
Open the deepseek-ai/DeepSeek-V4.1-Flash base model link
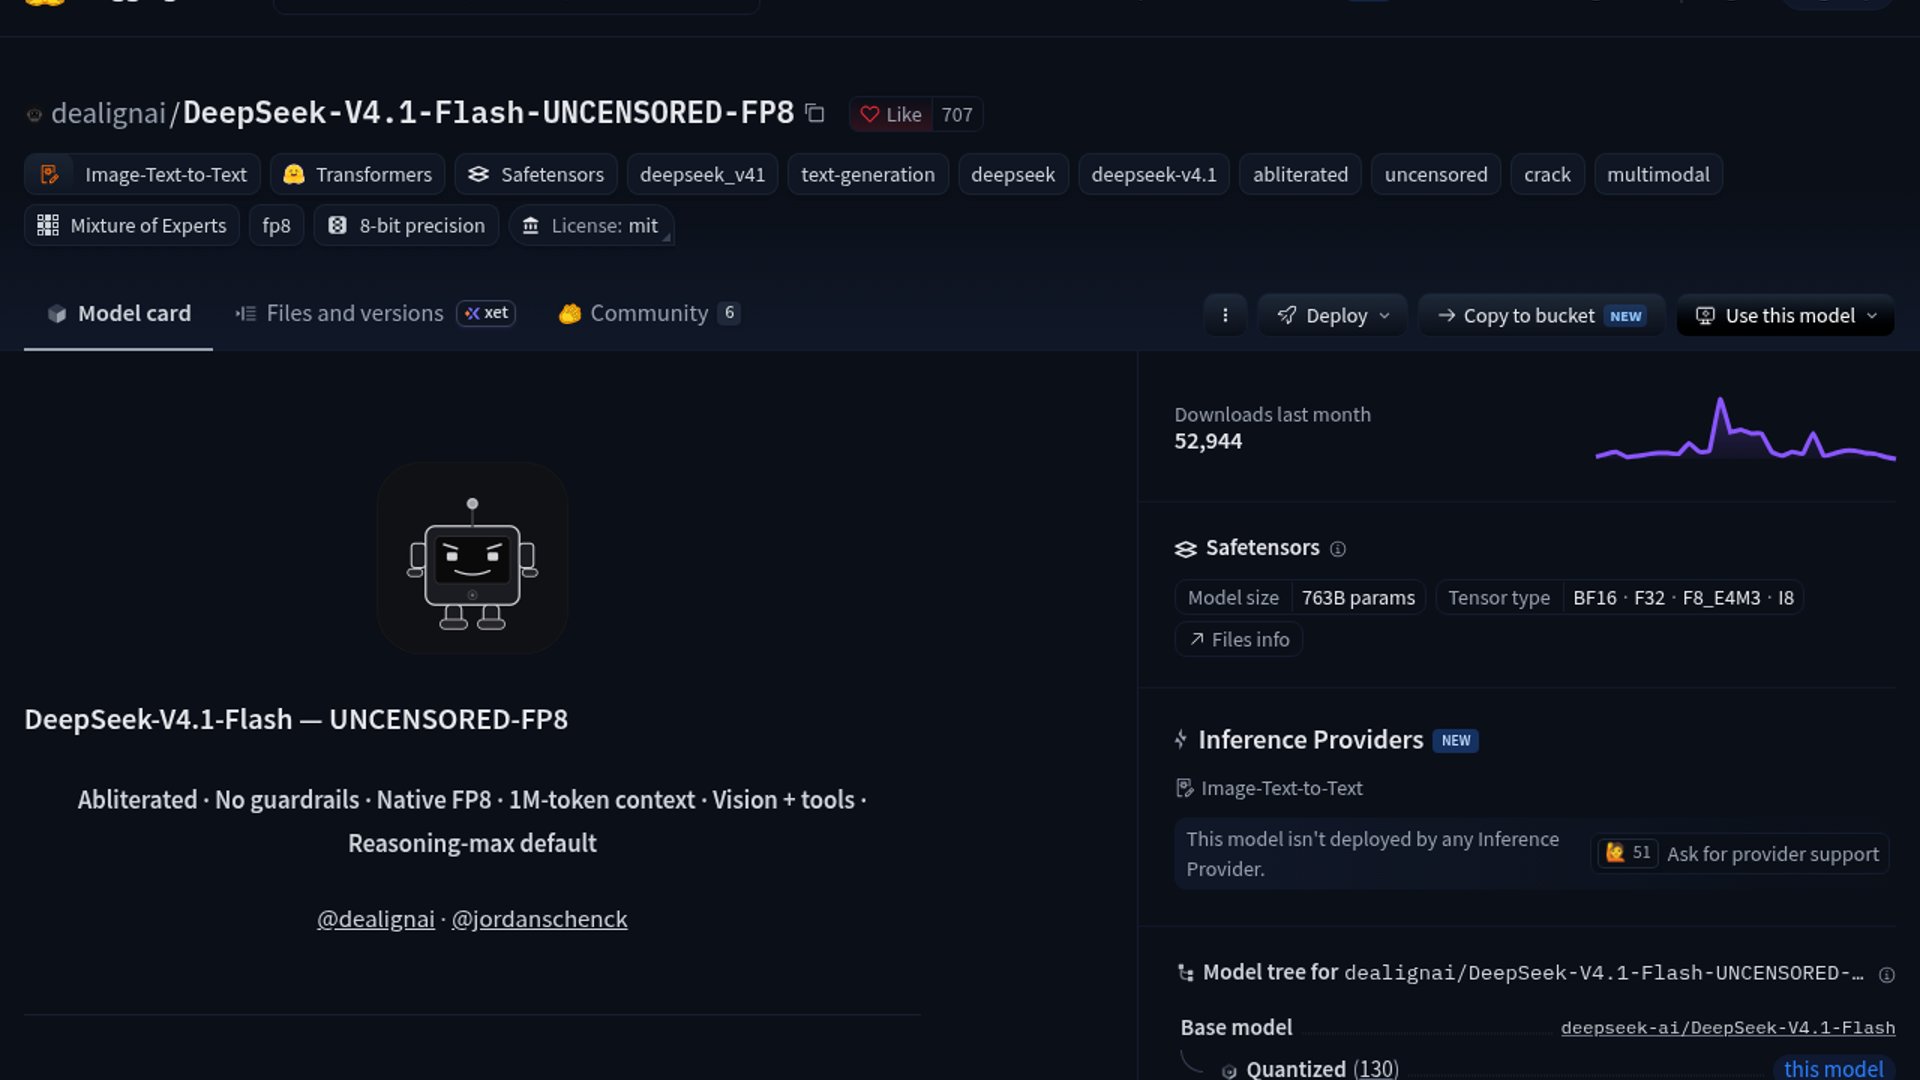coord(1727,1028)
